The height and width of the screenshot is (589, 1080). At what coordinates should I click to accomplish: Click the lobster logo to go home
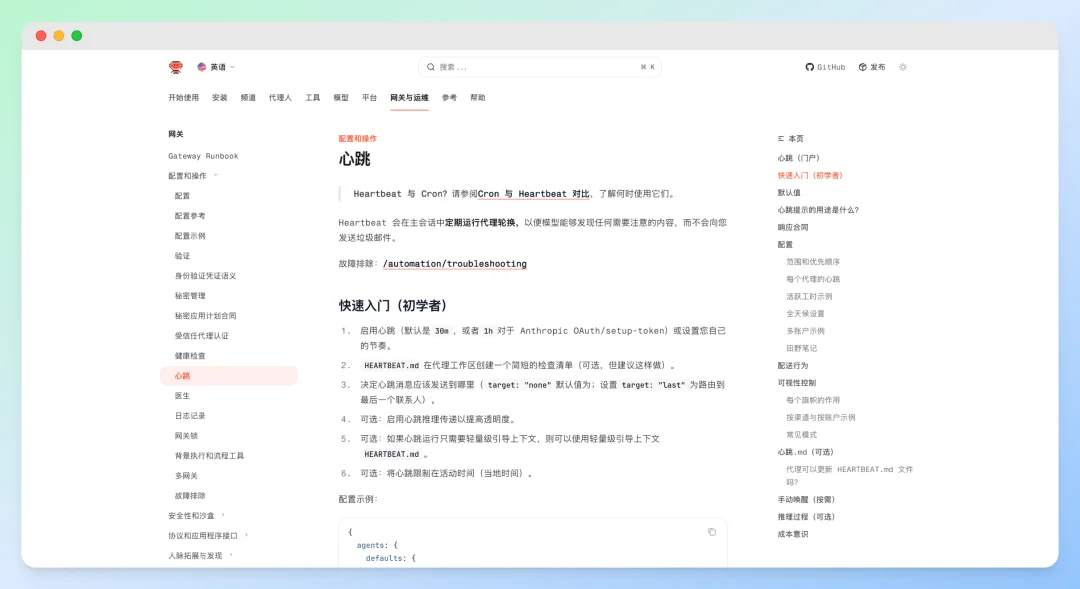coord(176,67)
